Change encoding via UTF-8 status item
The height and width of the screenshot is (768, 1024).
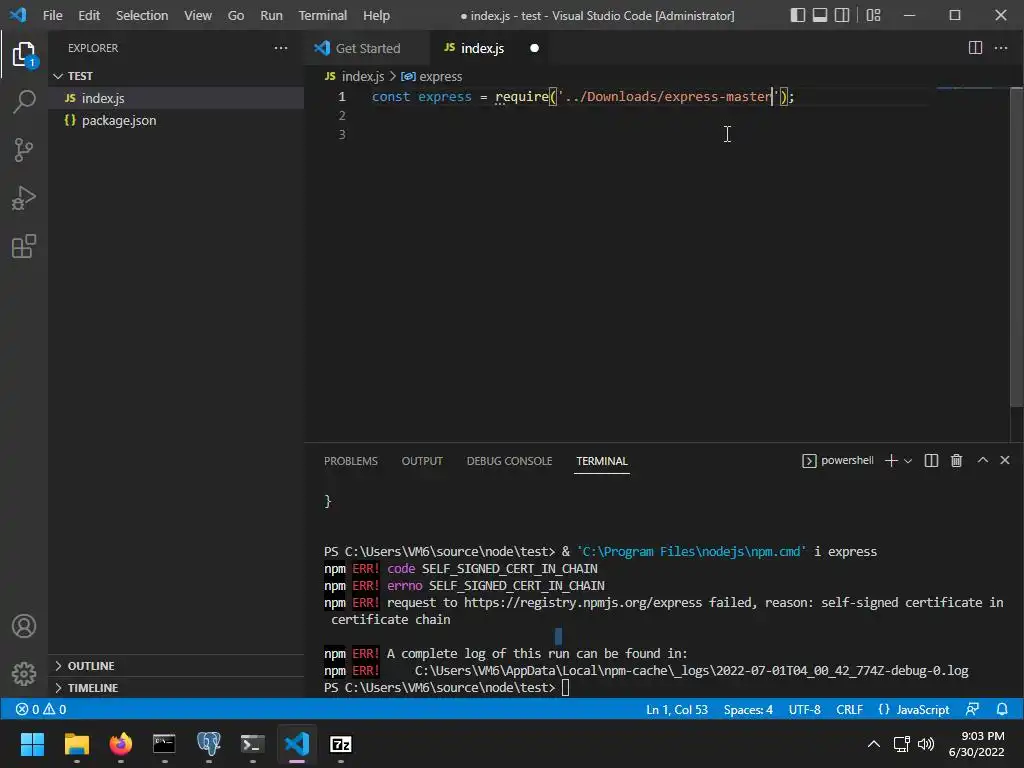(804, 709)
